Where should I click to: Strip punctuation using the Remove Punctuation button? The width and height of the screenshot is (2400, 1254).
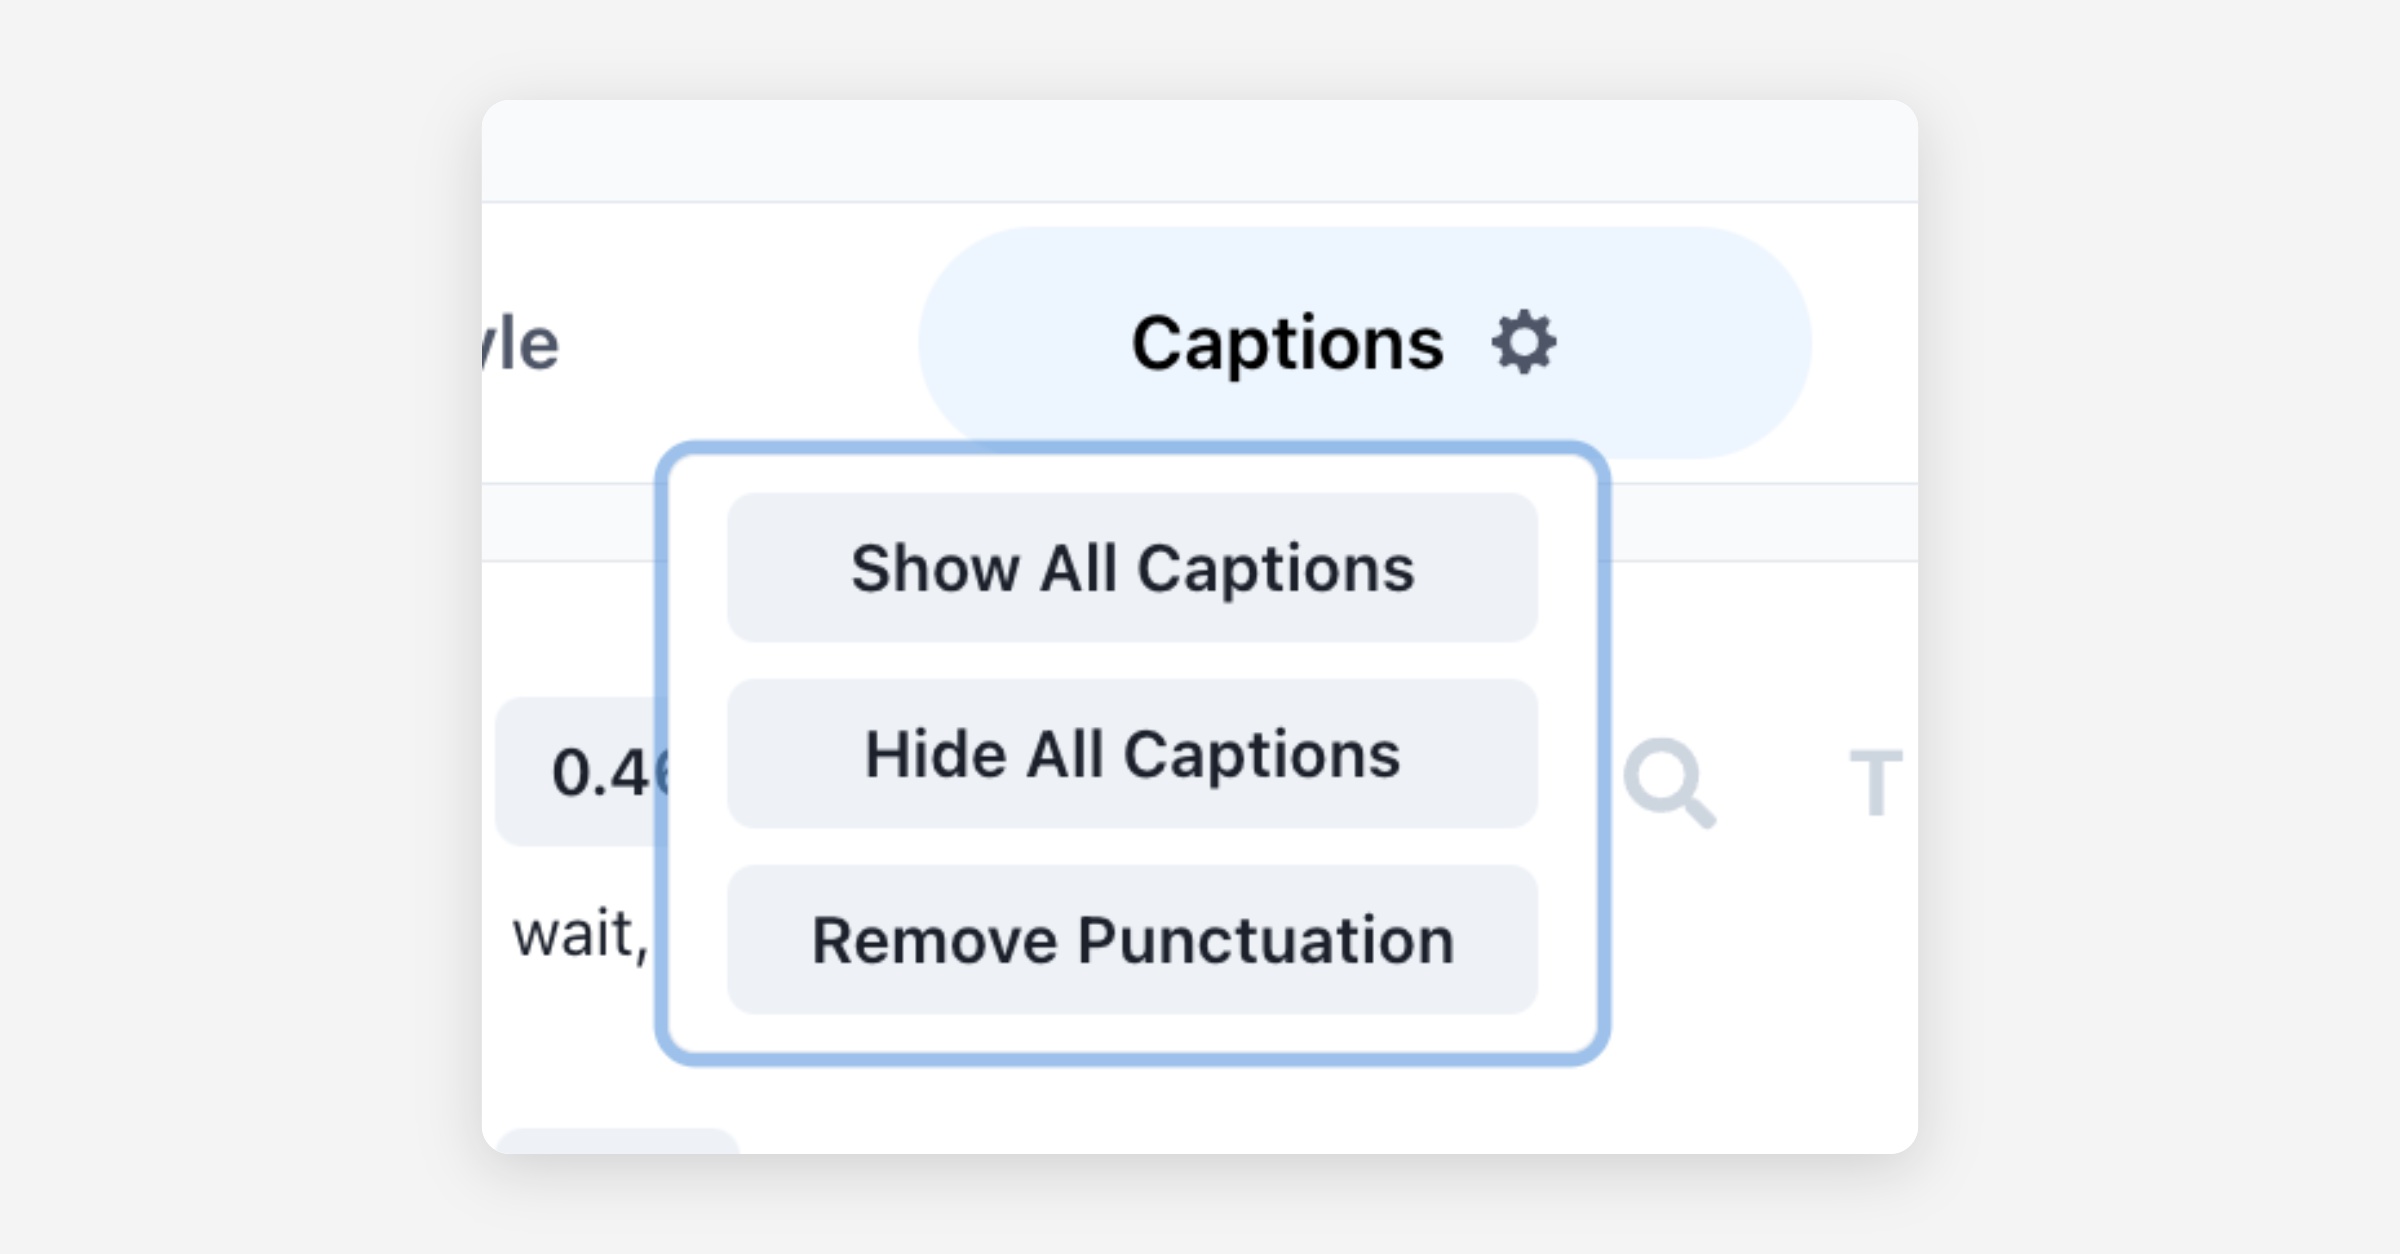click(1132, 940)
